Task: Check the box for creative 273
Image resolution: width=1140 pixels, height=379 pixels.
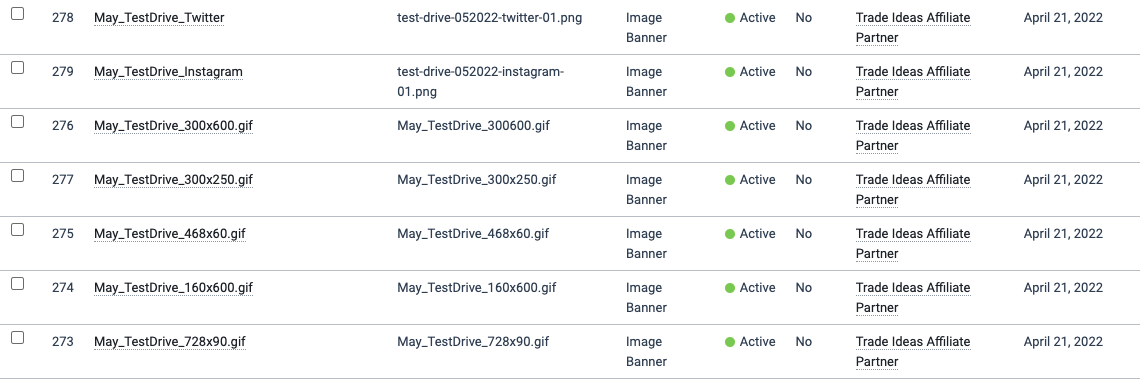Action: 17,338
